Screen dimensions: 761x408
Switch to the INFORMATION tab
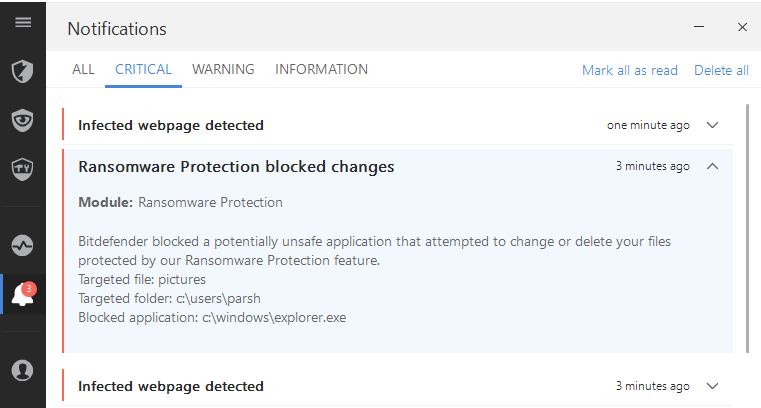tap(321, 70)
